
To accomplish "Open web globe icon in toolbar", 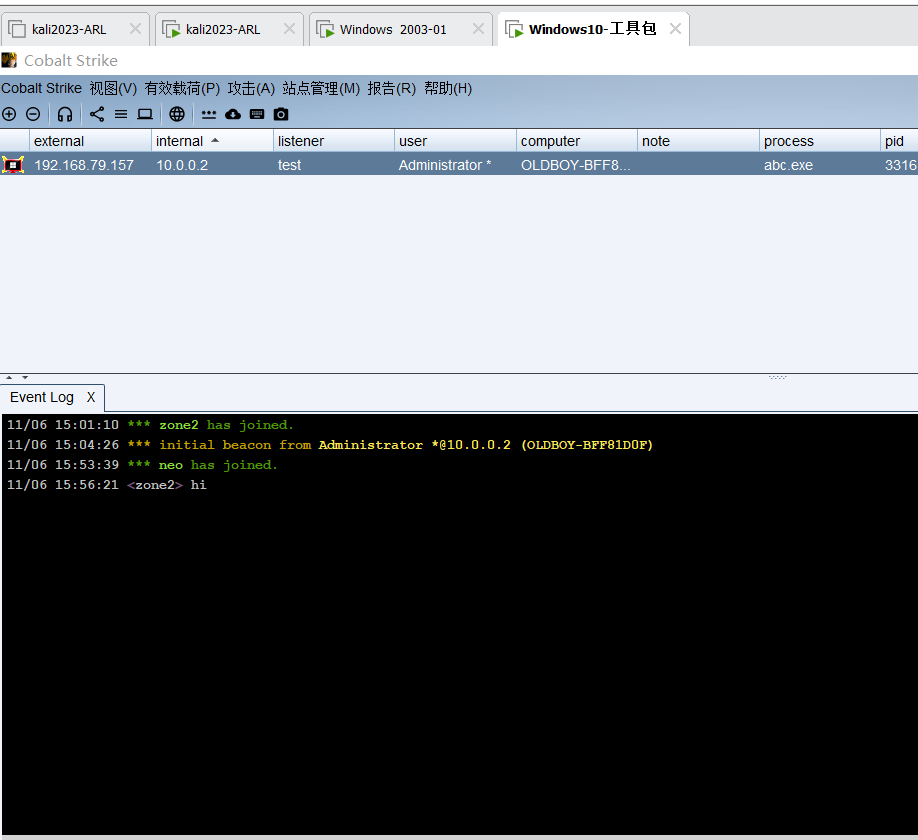I will pyautogui.click(x=177, y=114).
